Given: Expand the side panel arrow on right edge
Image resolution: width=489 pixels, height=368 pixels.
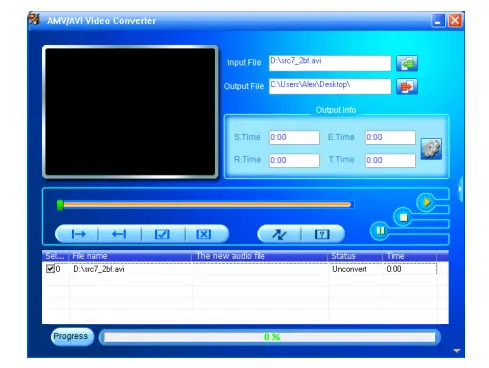Looking at the screenshot, I should (460, 189).
